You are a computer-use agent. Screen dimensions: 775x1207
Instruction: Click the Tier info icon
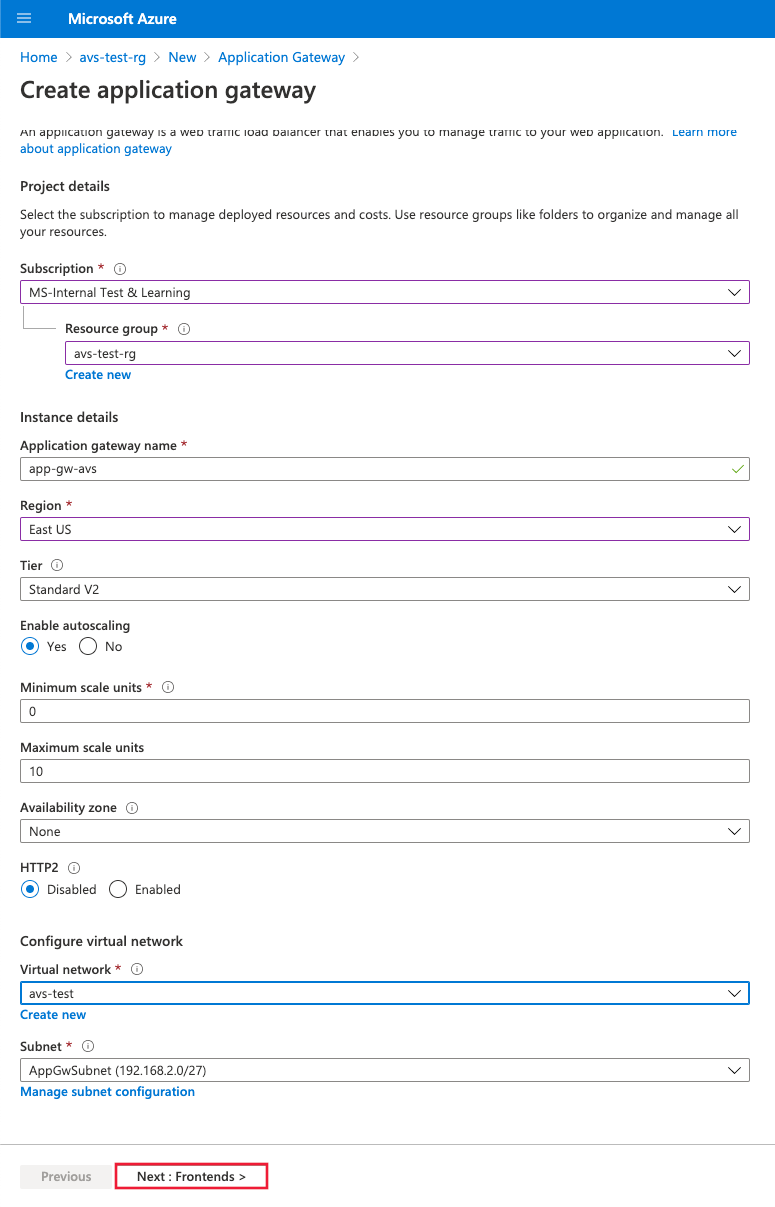57,566
